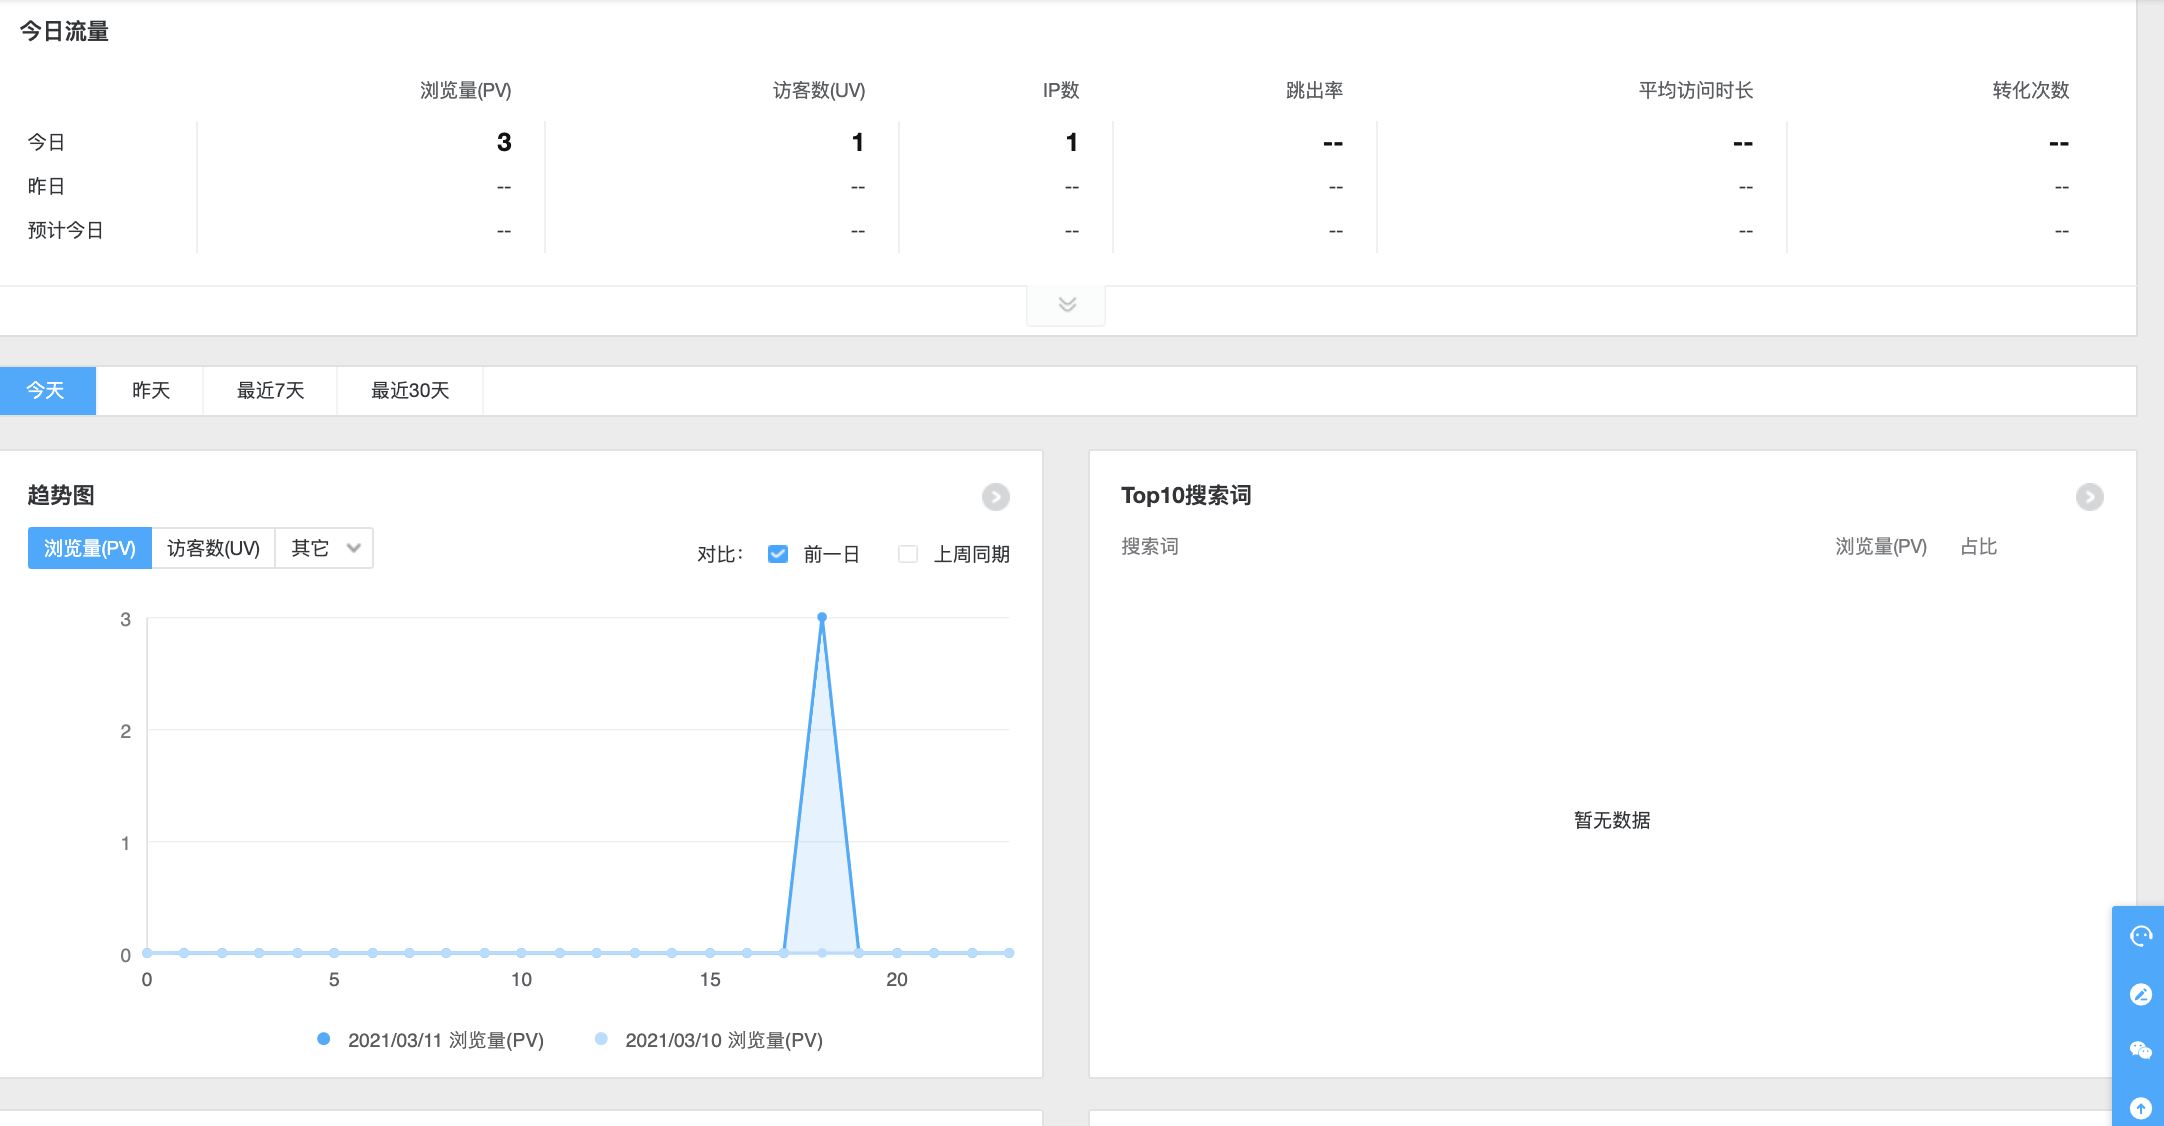The image size is (2164, 1126).
Task: Click the 今天 tab
Action: pyautogui.click(x=47, y=390)
